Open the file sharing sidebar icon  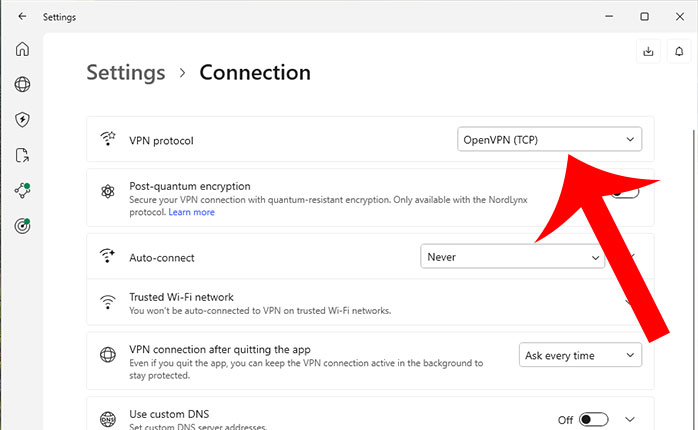tap(22, 154)
